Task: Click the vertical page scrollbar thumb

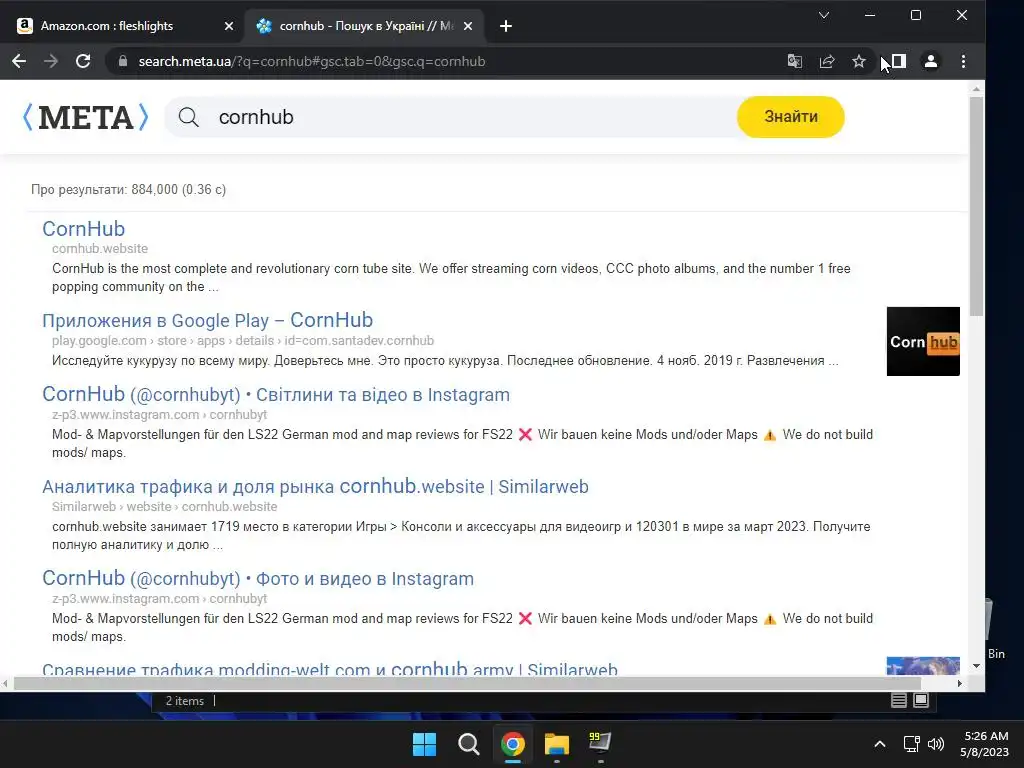Action: (976, 206)
